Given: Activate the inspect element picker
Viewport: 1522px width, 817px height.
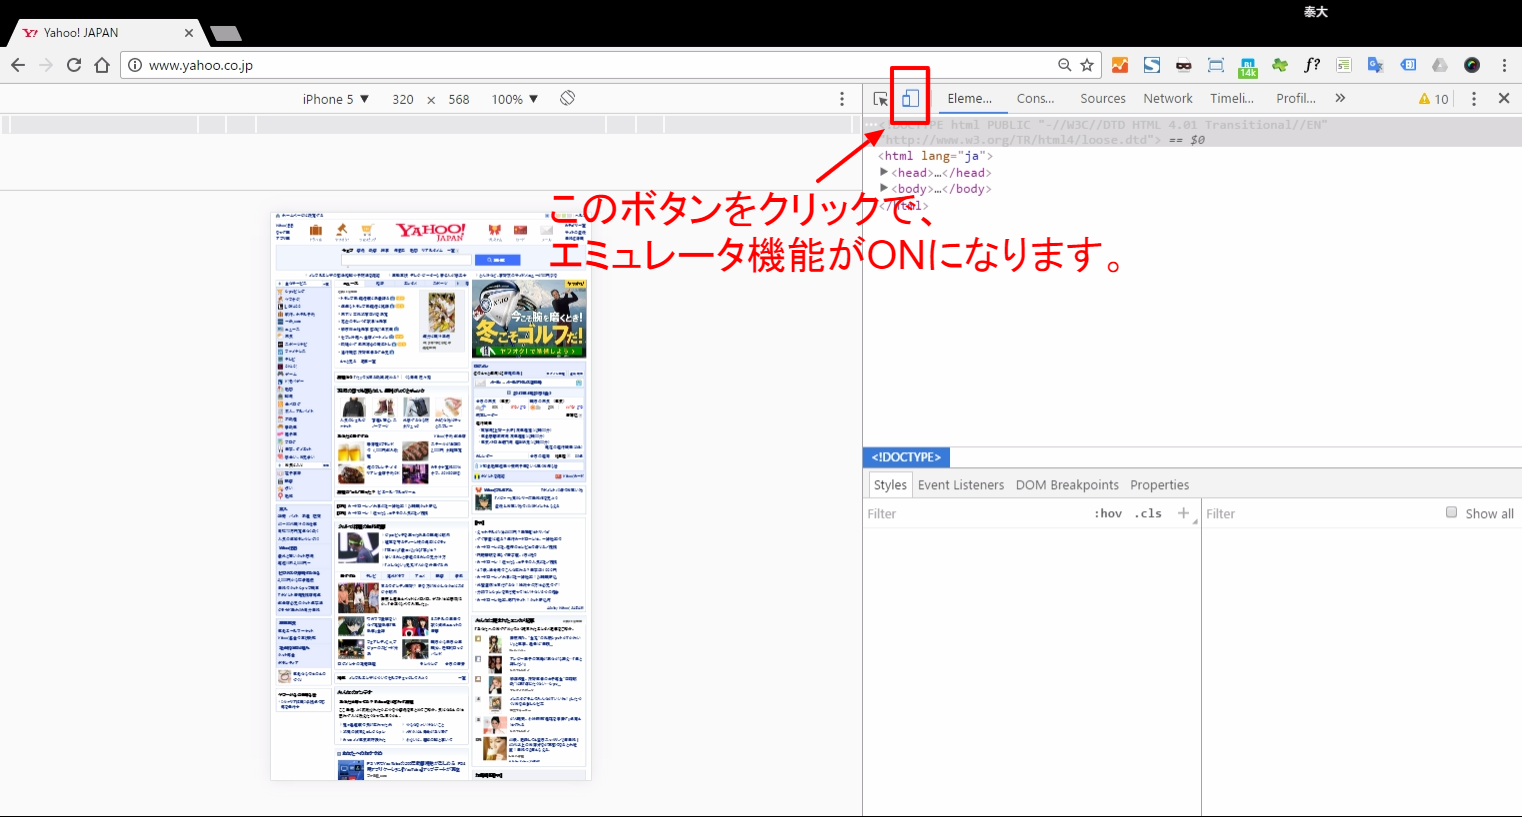Looking at the screenshot, I should (881, 99).
